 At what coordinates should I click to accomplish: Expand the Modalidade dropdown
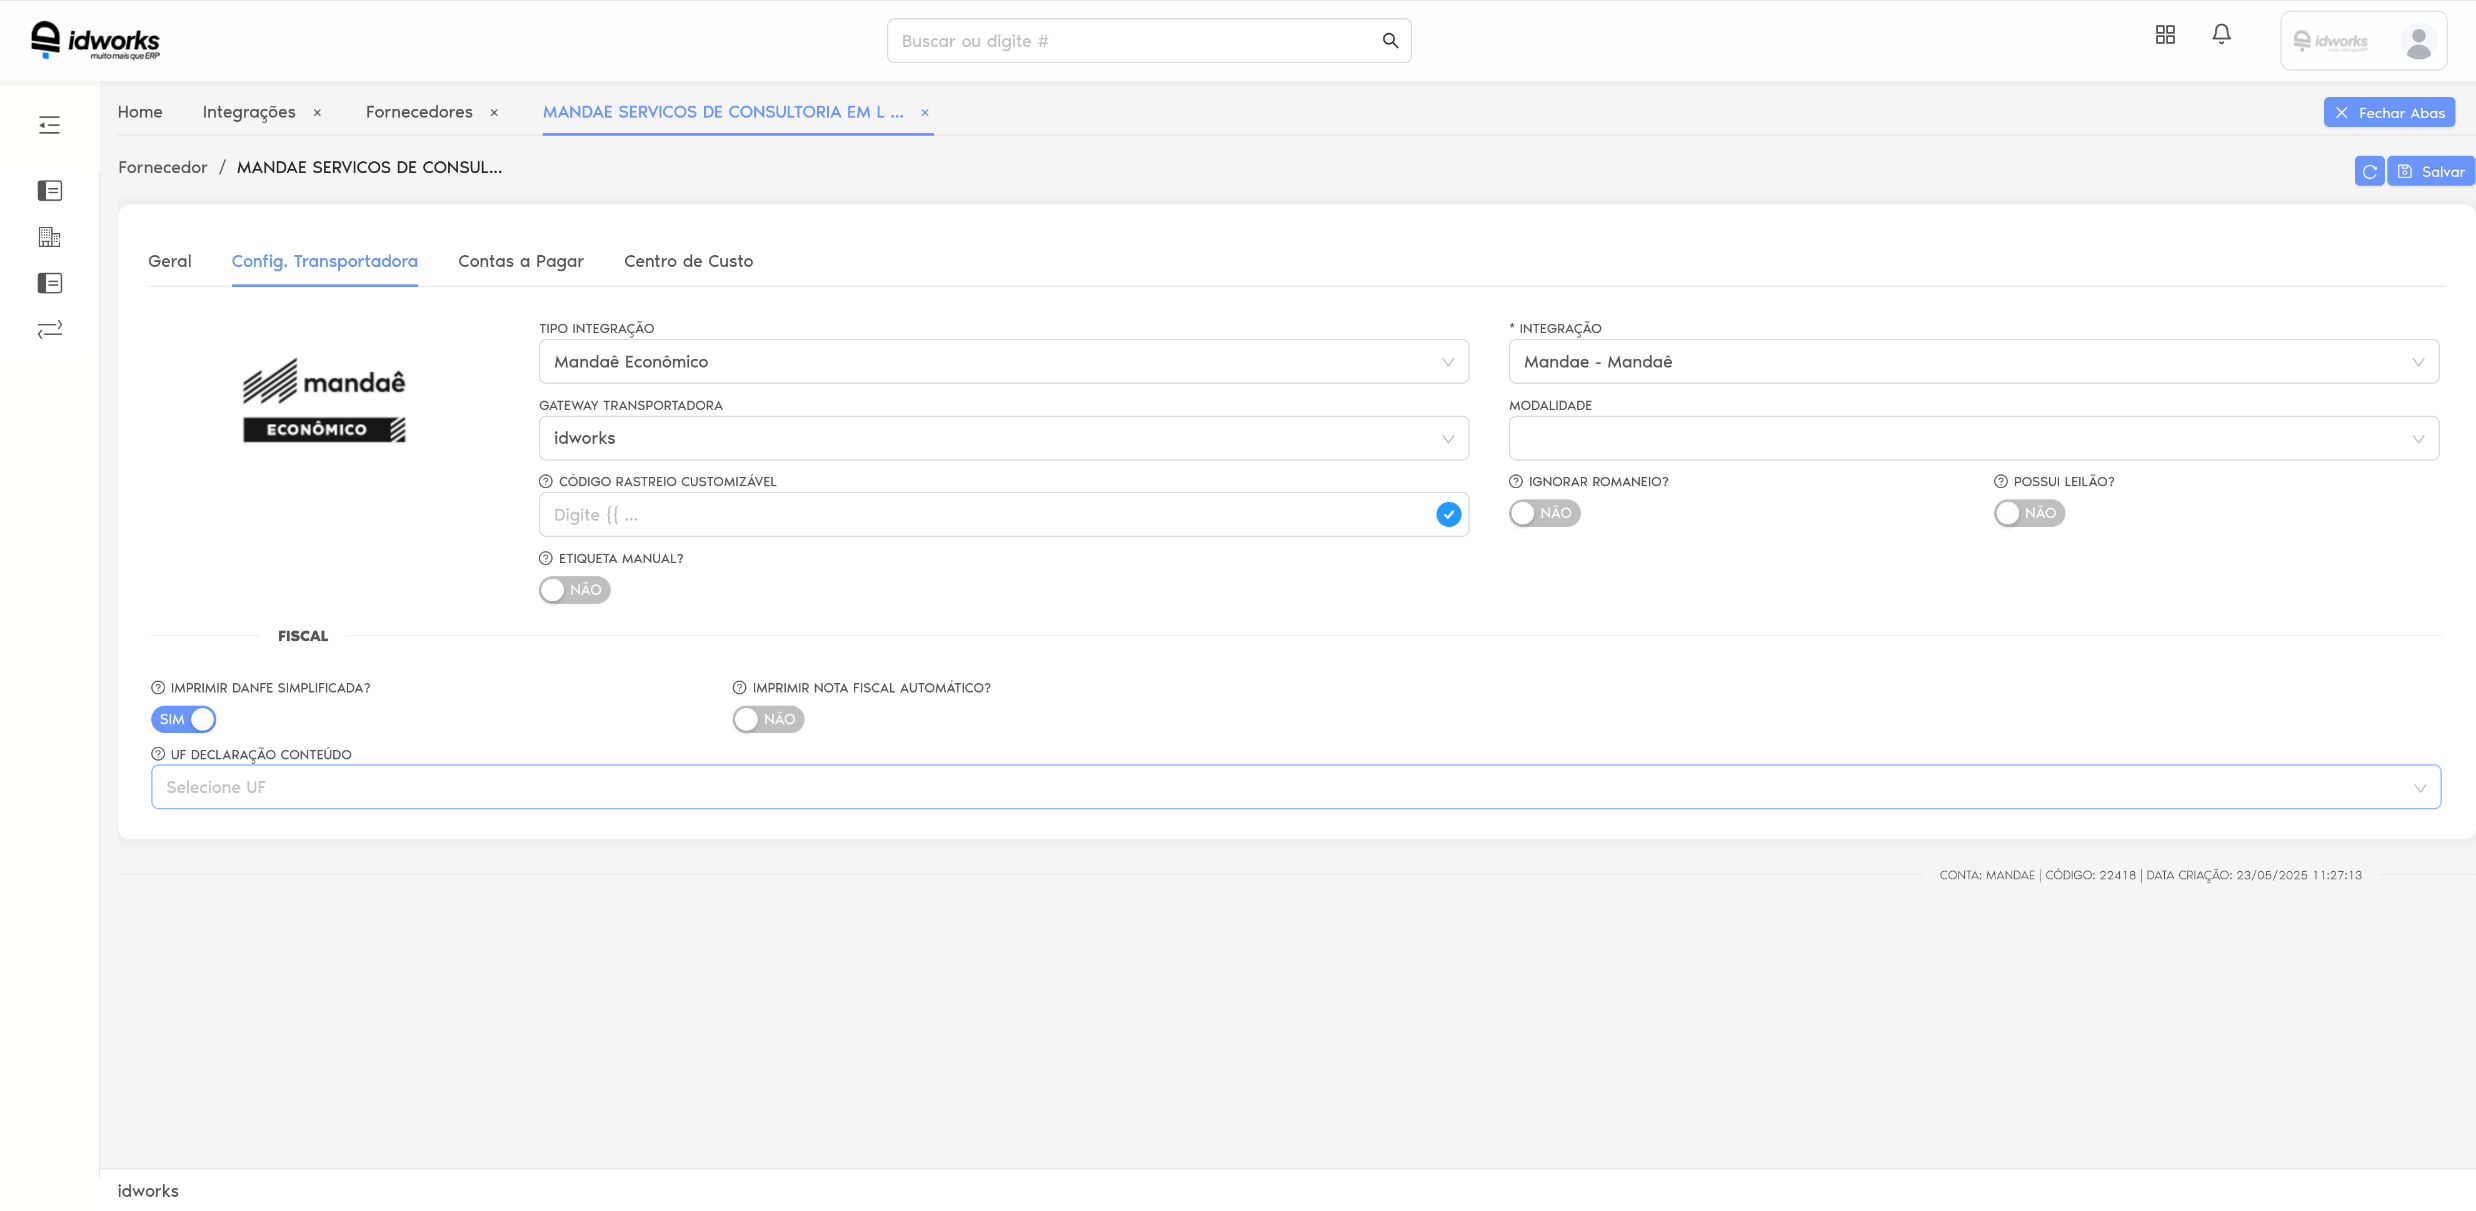pos(1973,439)
